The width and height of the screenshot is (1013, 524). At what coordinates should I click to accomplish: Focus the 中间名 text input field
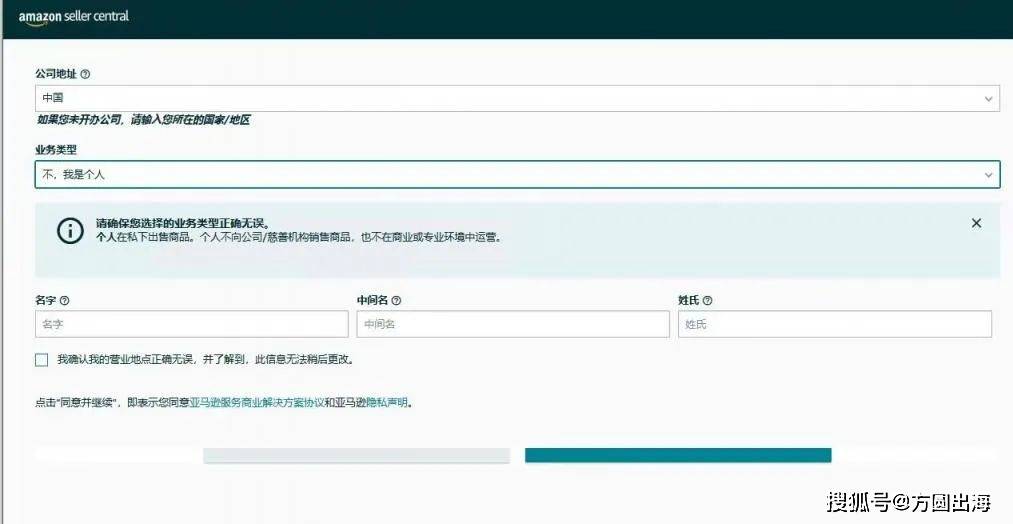tap(513, 324)
